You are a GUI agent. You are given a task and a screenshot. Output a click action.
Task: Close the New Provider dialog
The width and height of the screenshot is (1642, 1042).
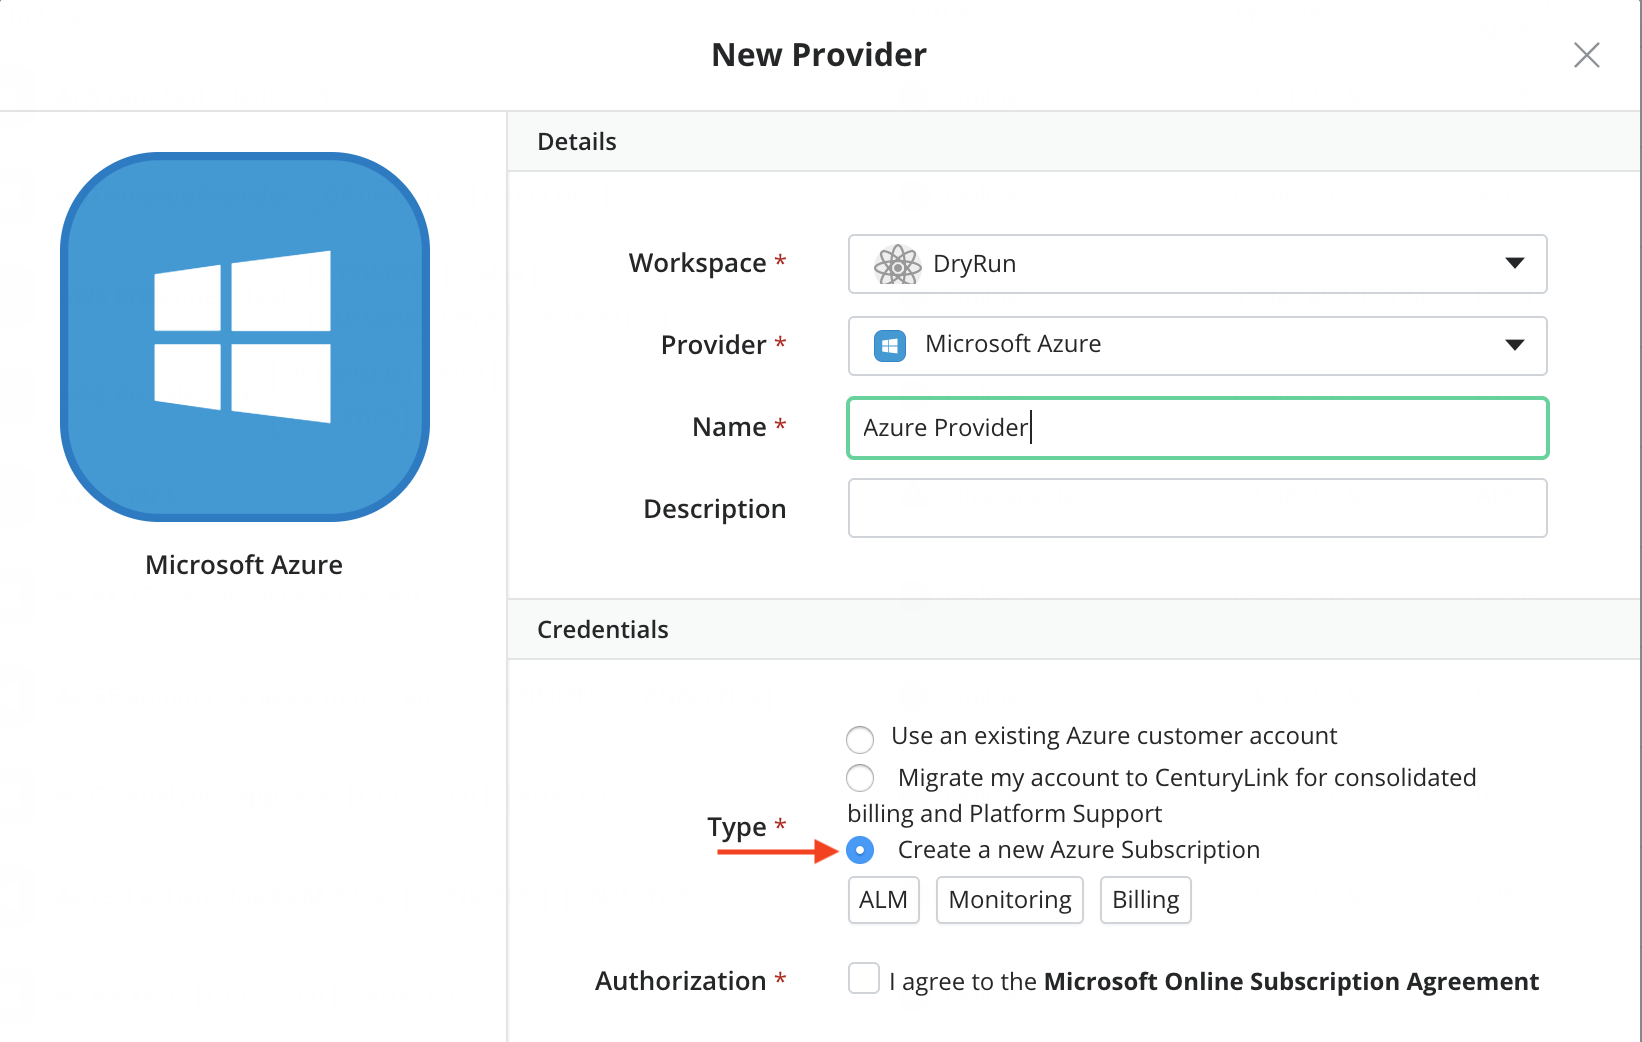(1586, 55)
